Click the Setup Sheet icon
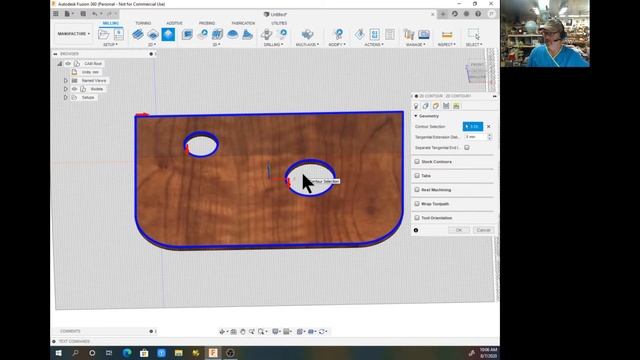Image resolution: width=640 pixels, height=360 pixels. click(390, 35)
